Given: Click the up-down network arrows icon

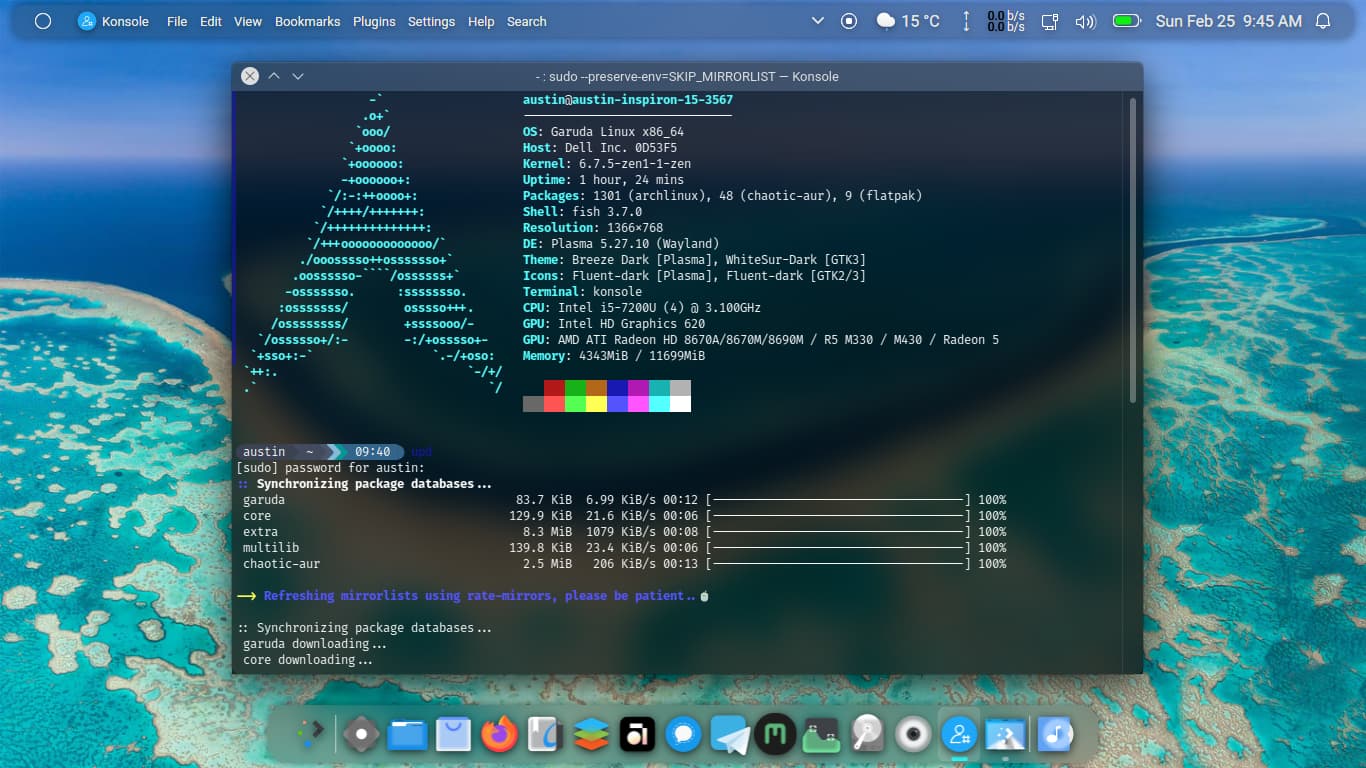Looking at the screenshot, I should point(966,21).
